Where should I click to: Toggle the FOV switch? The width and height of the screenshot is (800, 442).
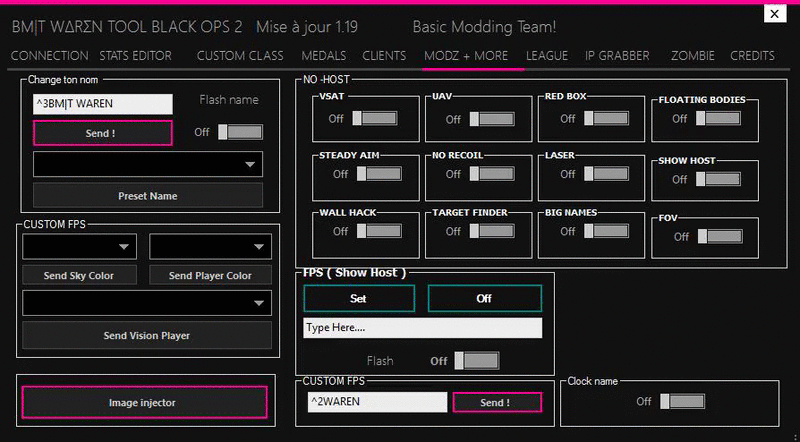click(720, 236)
